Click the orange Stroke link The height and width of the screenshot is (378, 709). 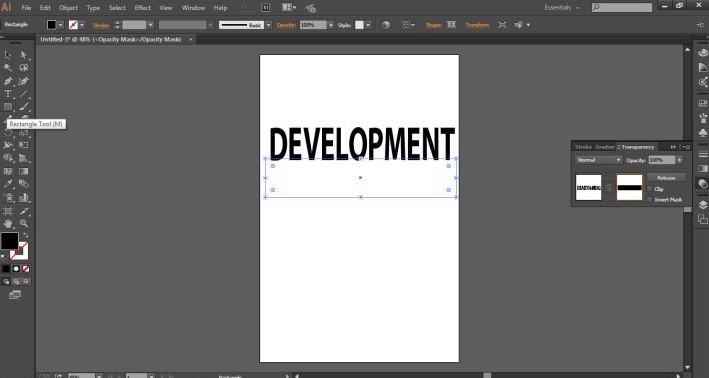coord(101,25)
